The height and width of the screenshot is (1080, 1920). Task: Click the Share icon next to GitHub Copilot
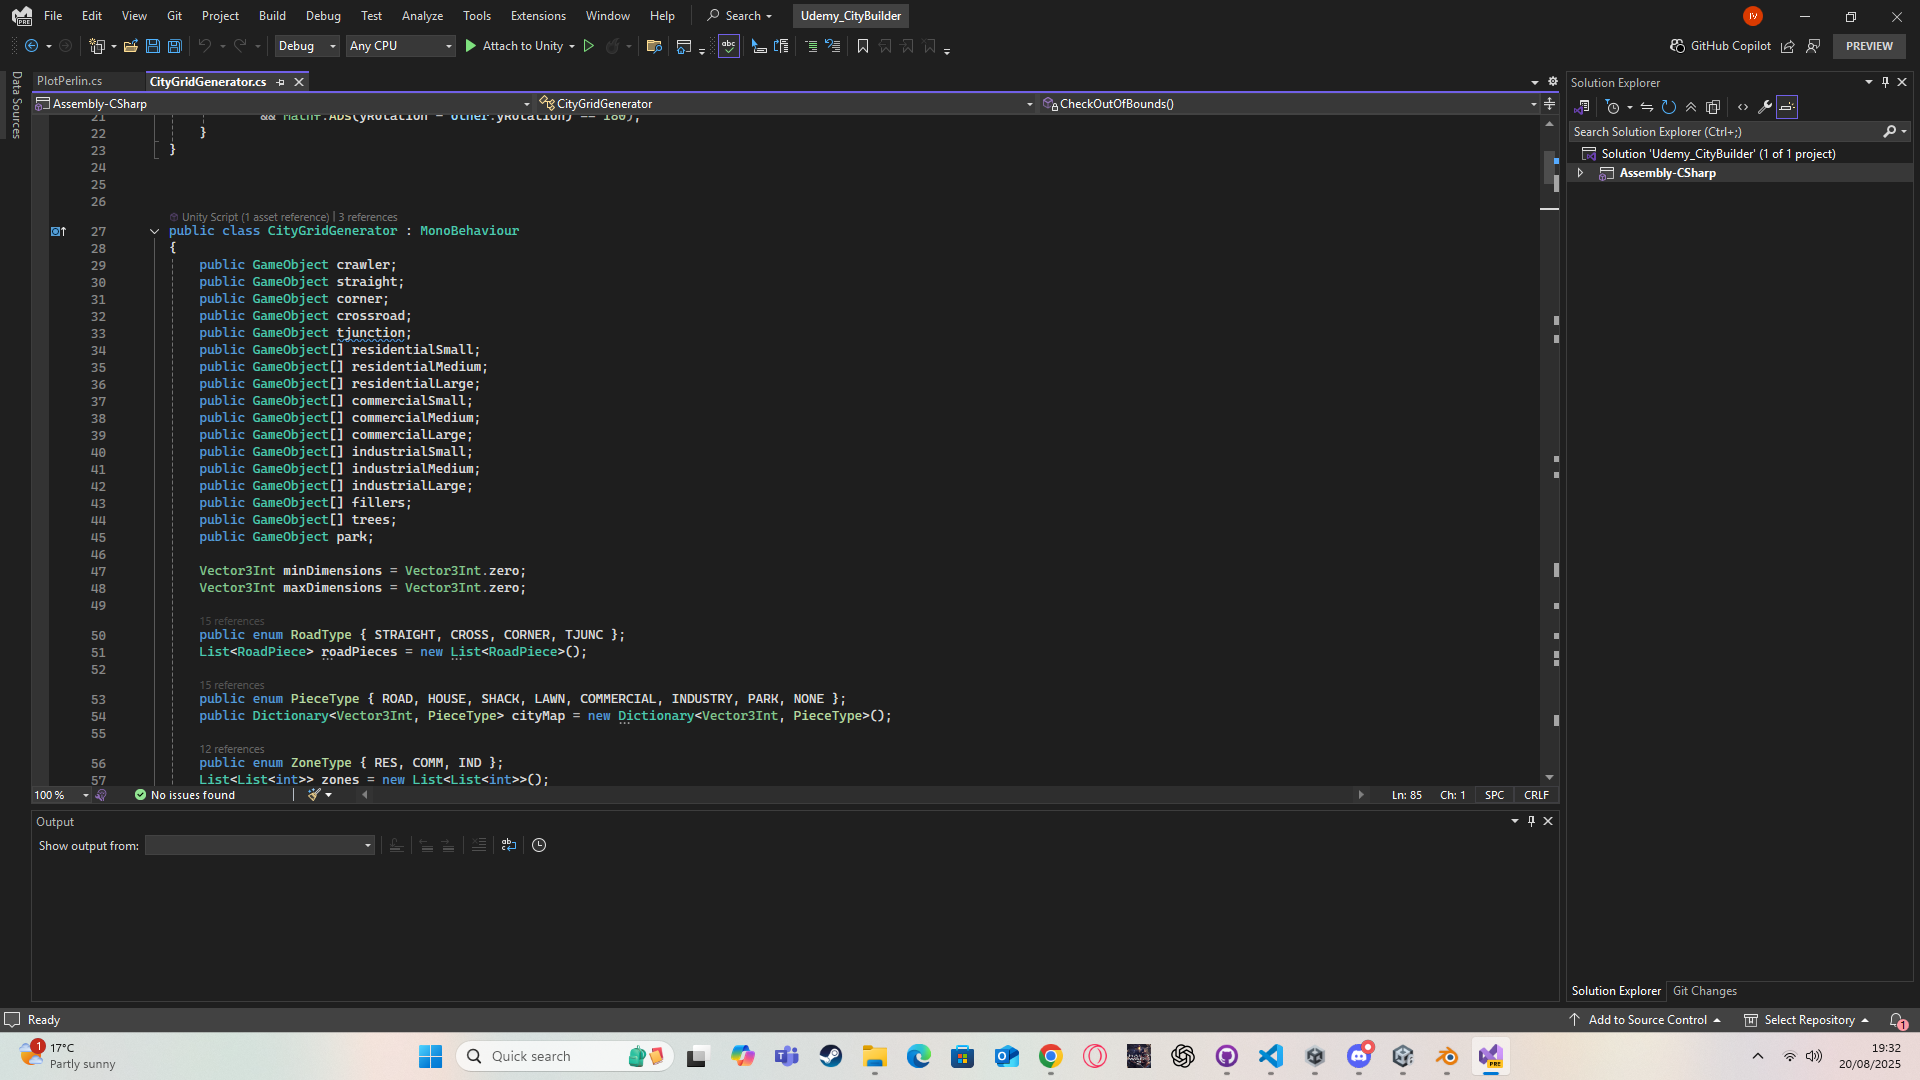click(x=1787, y=46)
